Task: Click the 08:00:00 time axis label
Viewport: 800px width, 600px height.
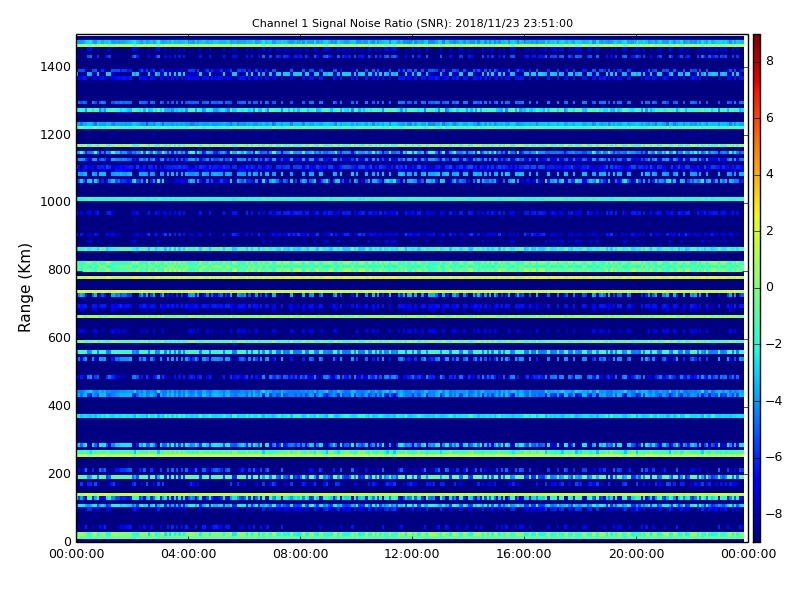Action: tap(301, 554)
